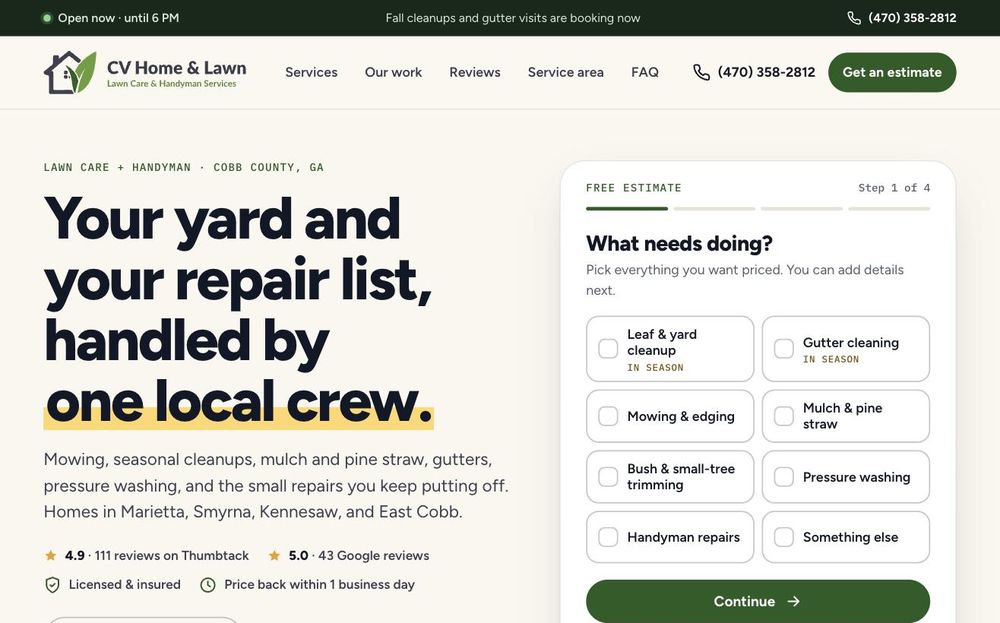Go to Our work section
The width and height of the screenshot is (1000, 623).
393,72
